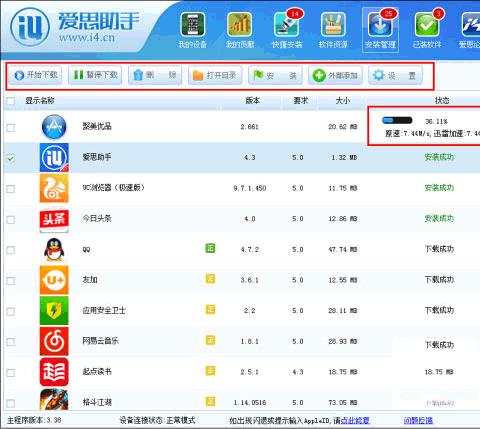The height and width of the screenshot is (429, 480).
Task: Click 主程序版本: 3.38 status text
Action: pyautogui.click(x=34, y=420)
